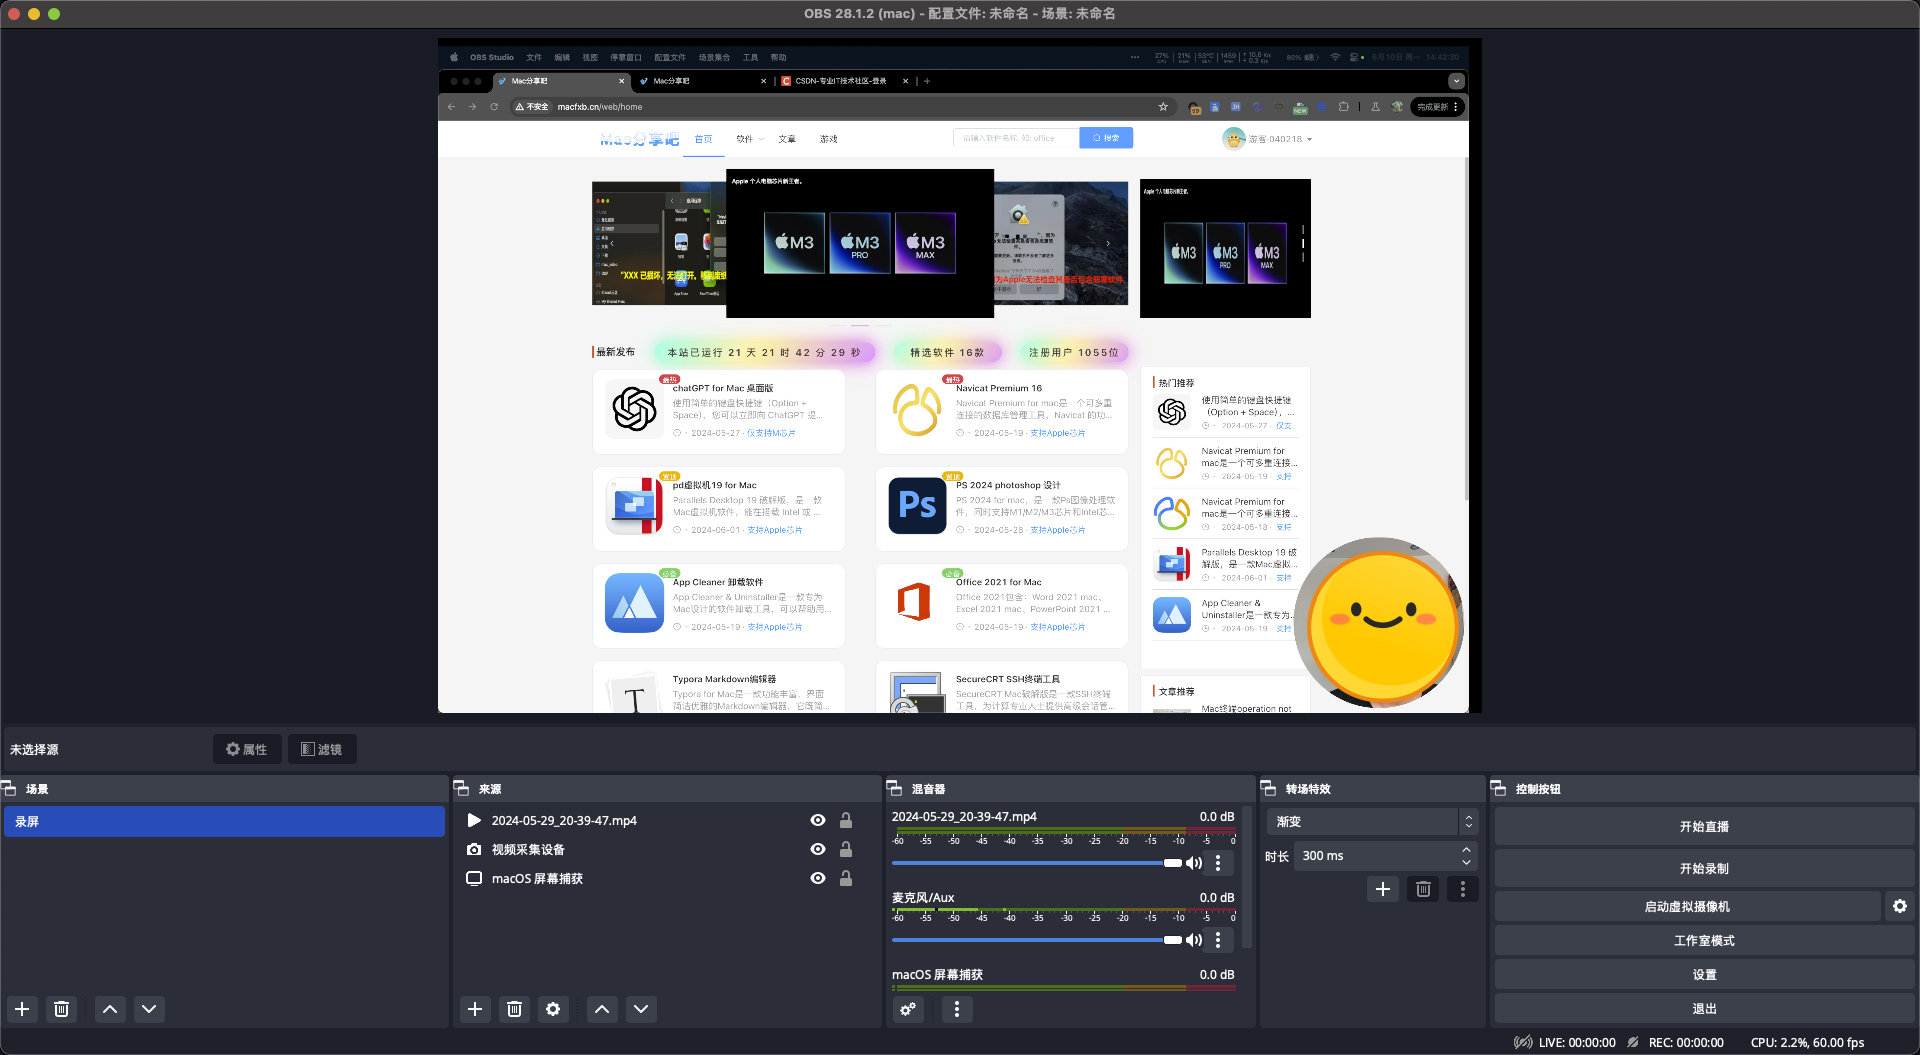Open 滤镜 filters button

coord(322,749)
